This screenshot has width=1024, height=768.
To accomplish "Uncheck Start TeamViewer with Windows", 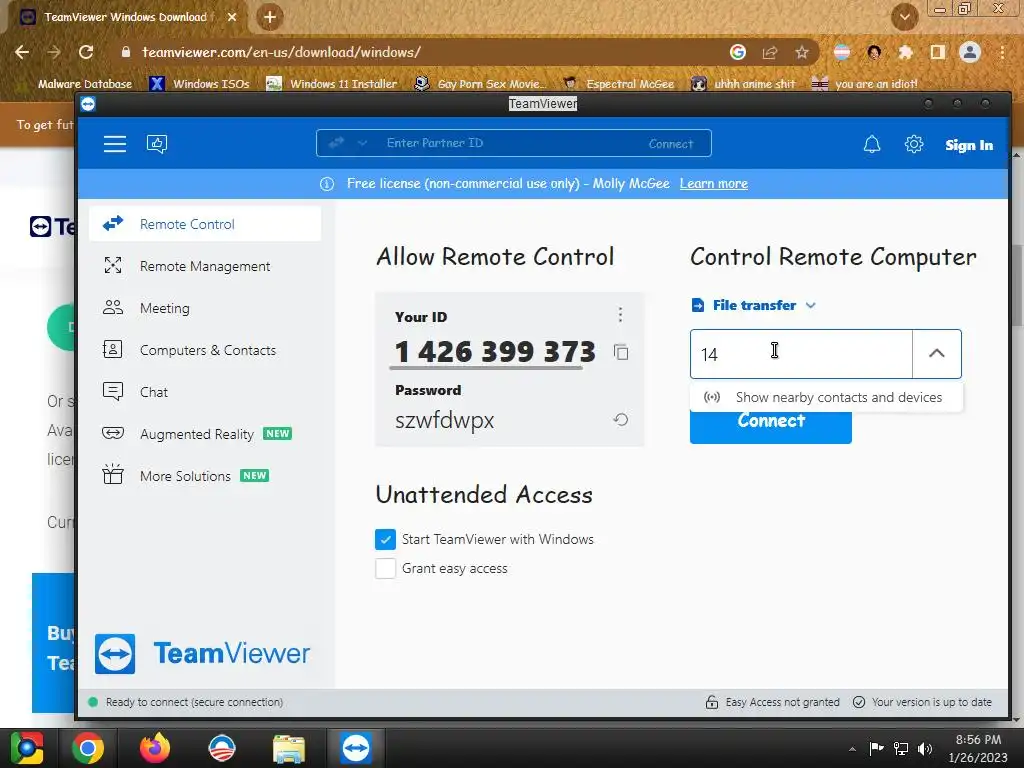I will (385, 539).
